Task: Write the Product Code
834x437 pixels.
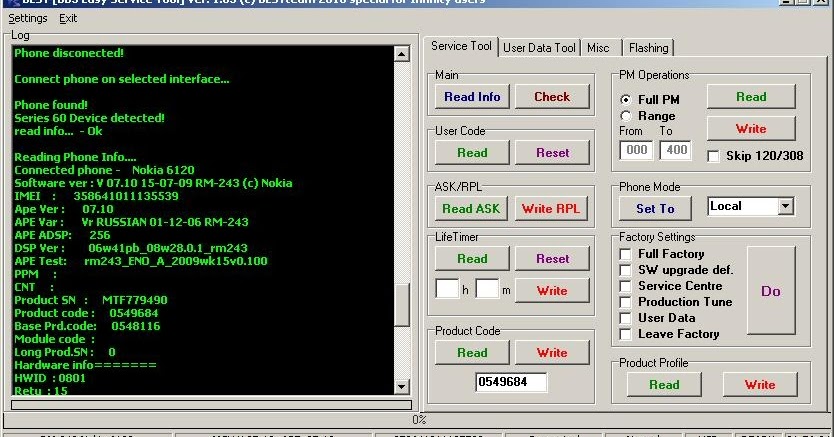Action: point(552,352)
